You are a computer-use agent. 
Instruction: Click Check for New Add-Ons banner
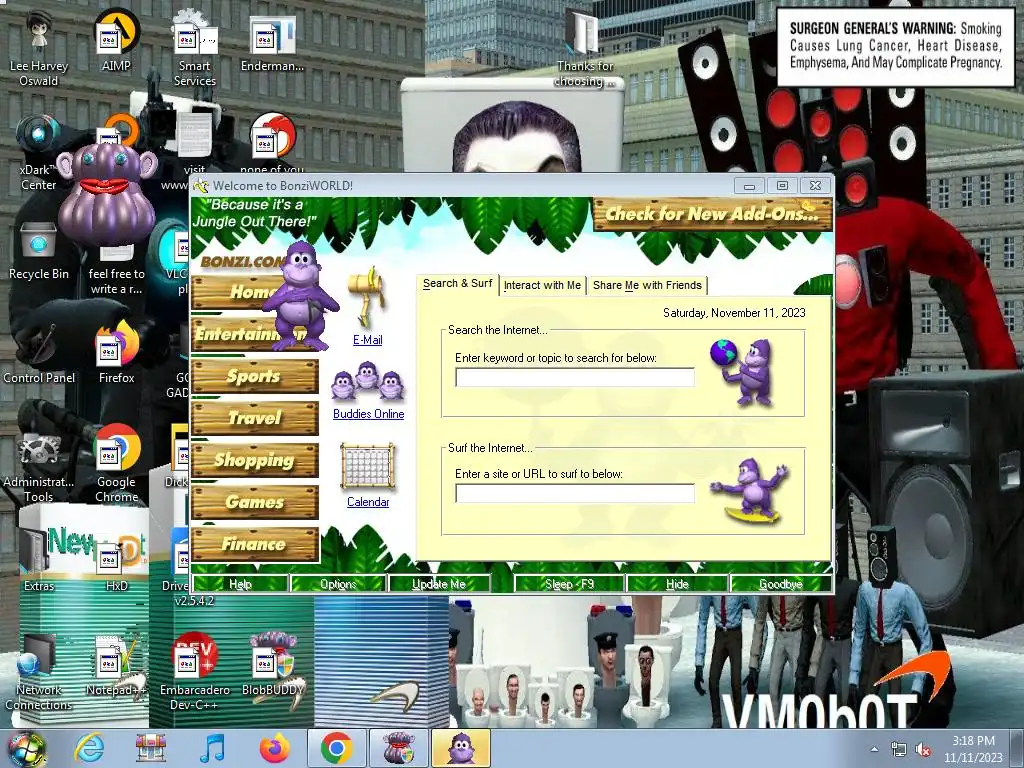[712, 214]
